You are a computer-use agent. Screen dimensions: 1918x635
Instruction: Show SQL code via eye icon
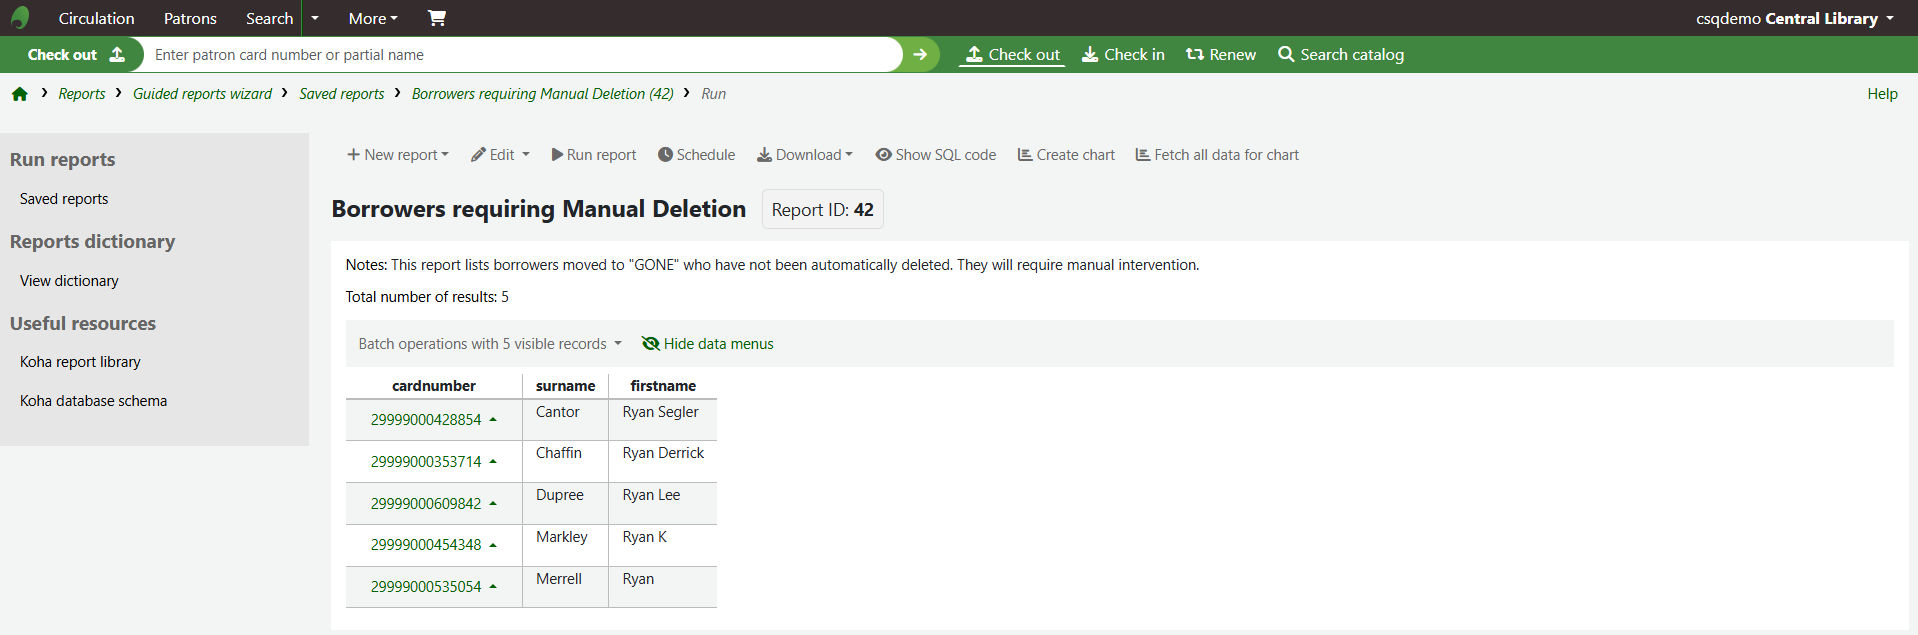pyautogui.click(x=883, y=155)
